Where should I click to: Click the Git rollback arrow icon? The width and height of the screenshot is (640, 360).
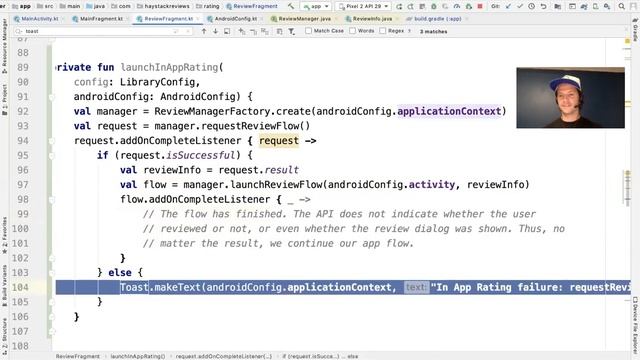click(x=543, y=6)
